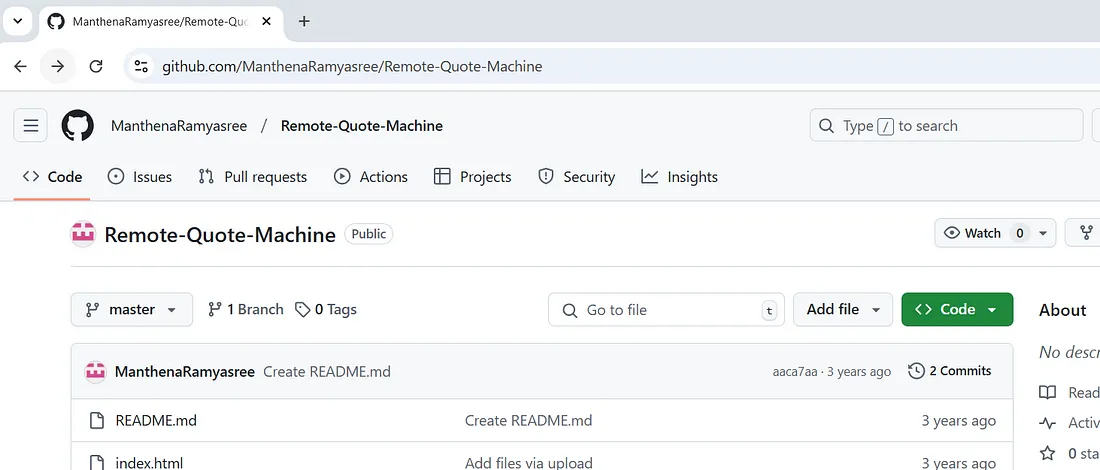Focus the 'Type / to search' box
Screen dimensions: 1100x470
[946, 126]
